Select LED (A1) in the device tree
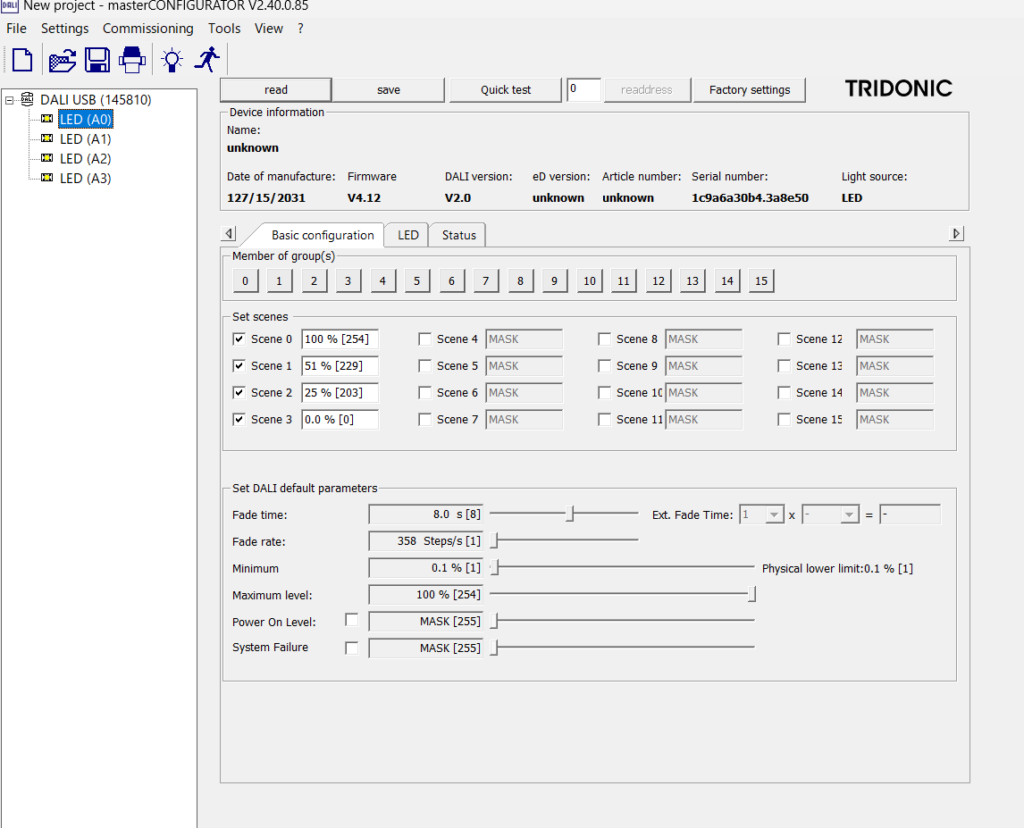The height and width of the screenshot is (828, 1024). [86, 139]
